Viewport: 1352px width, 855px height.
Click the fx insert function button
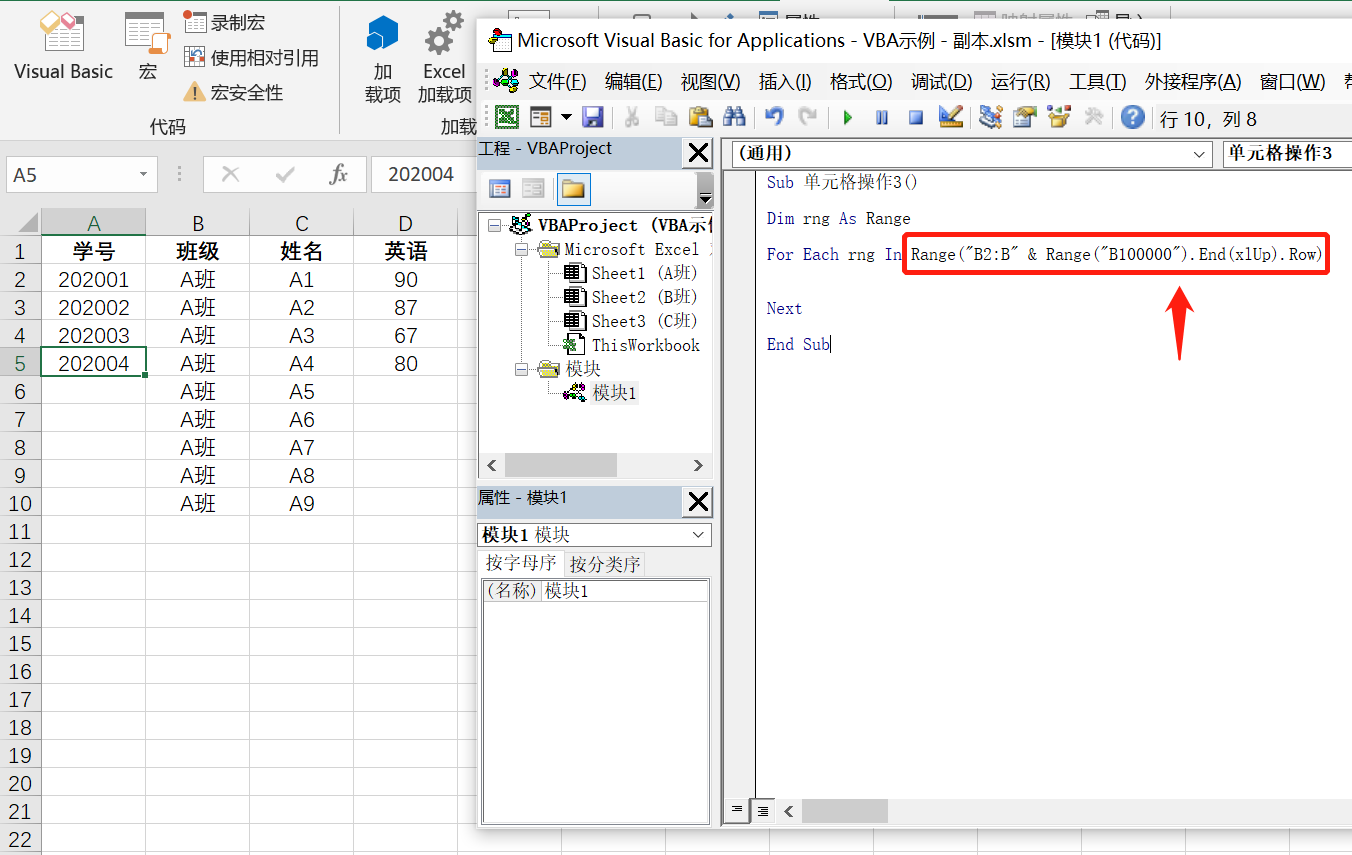click(339, 175)
